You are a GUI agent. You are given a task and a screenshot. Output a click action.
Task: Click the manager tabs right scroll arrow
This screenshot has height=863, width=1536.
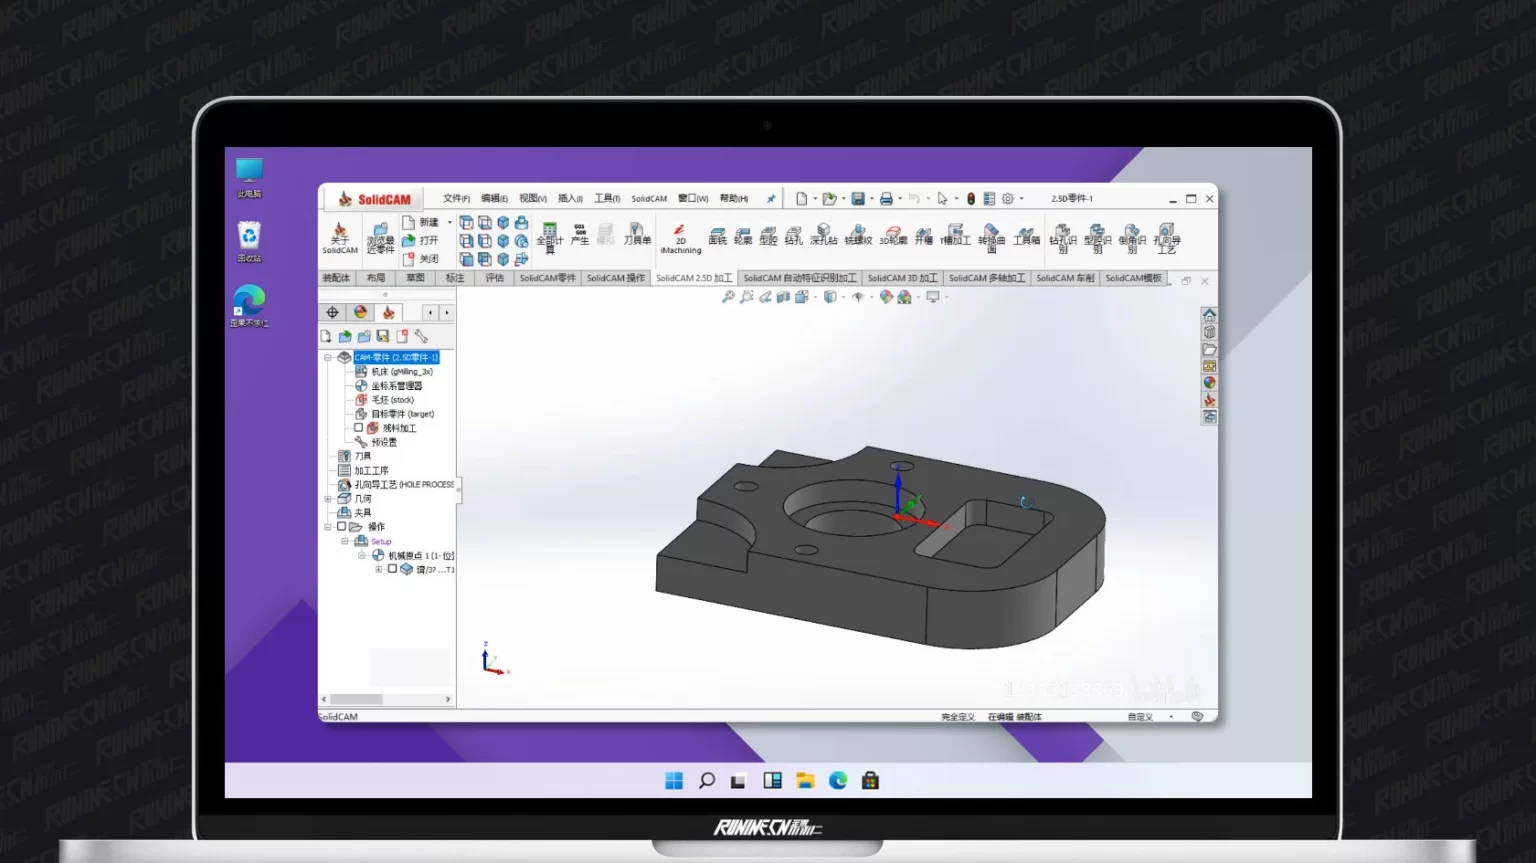pyautogui.click(x=446, y=312)
